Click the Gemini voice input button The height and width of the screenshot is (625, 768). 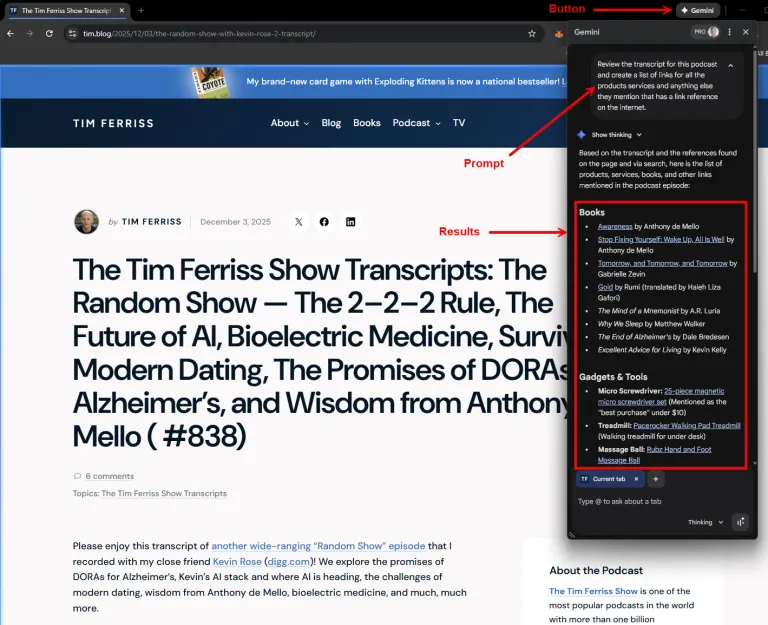tap(741, 522)
